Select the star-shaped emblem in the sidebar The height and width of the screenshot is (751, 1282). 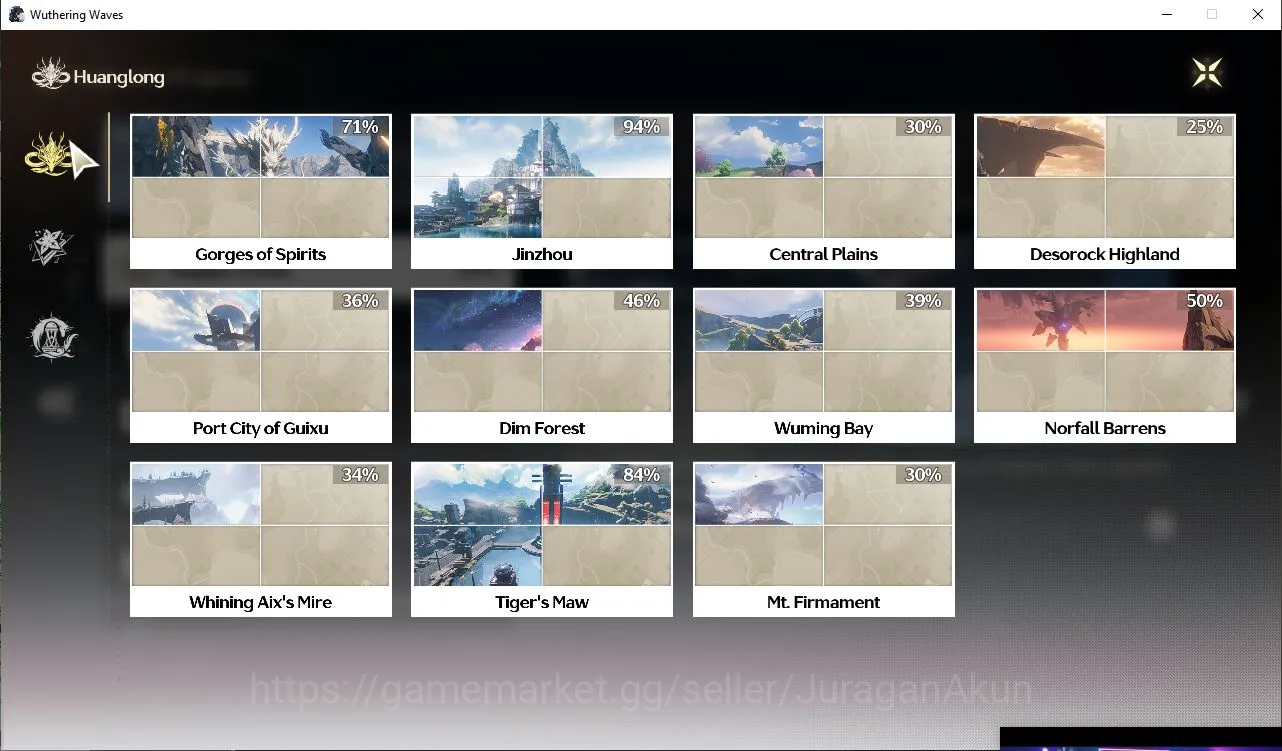(52, 247)
